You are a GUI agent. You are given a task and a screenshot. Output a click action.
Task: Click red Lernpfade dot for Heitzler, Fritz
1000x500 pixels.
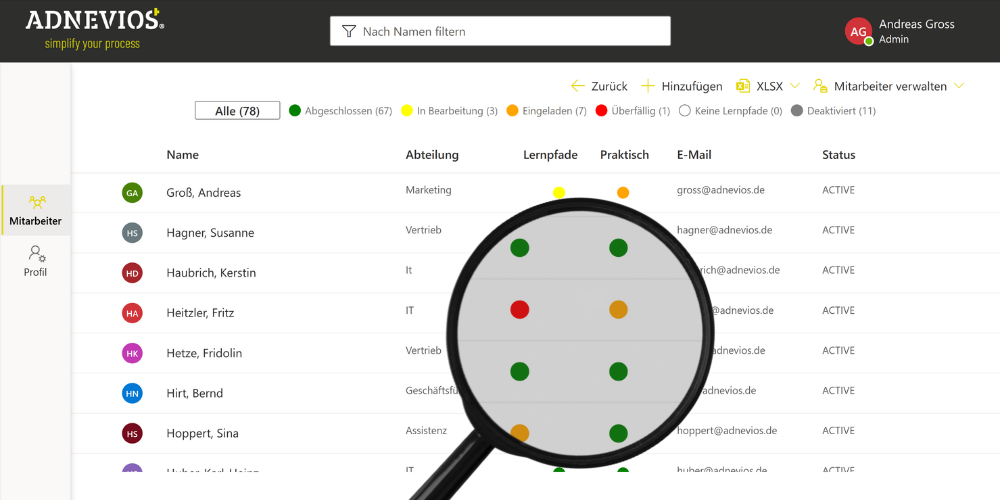coord(519,310)
